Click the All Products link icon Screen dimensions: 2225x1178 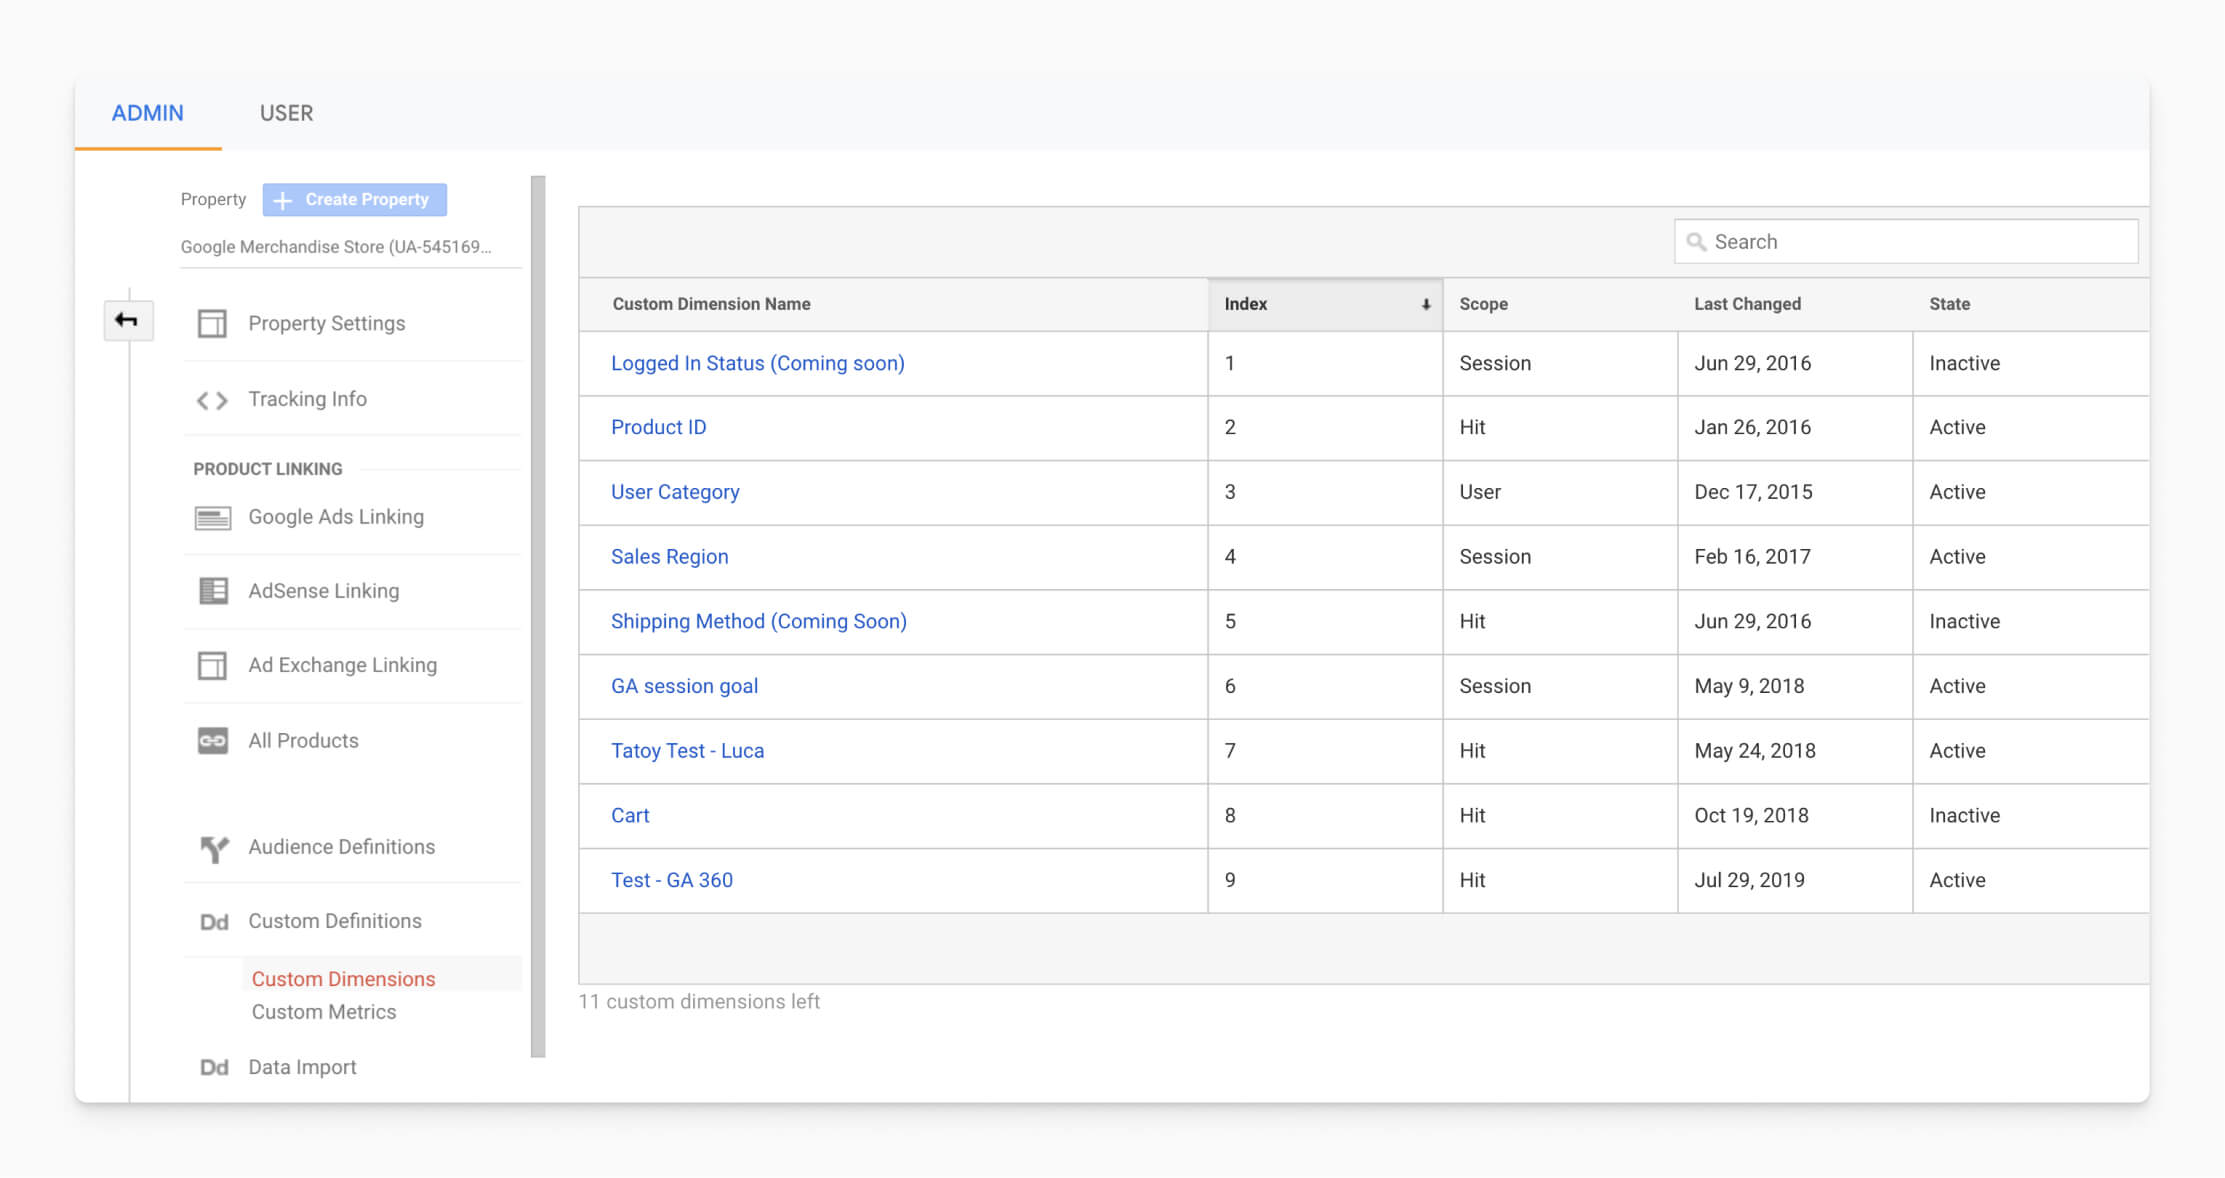(213, 741)
